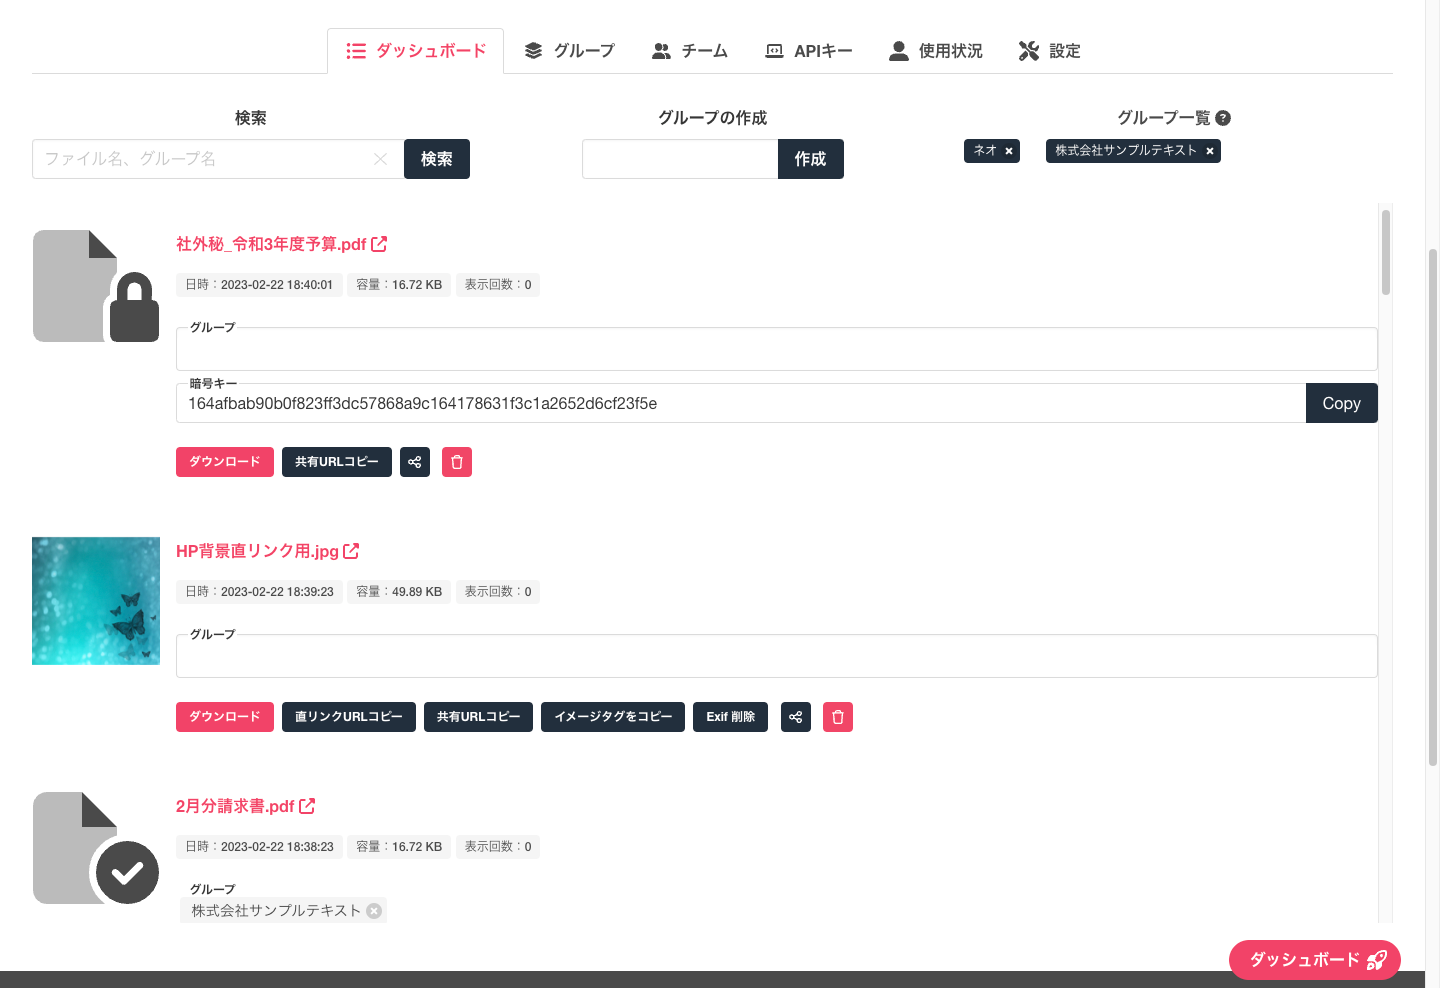Click the file list scrollbar
The height and width of the screenshot is (988, 1440).
[x=1386, y=252]
